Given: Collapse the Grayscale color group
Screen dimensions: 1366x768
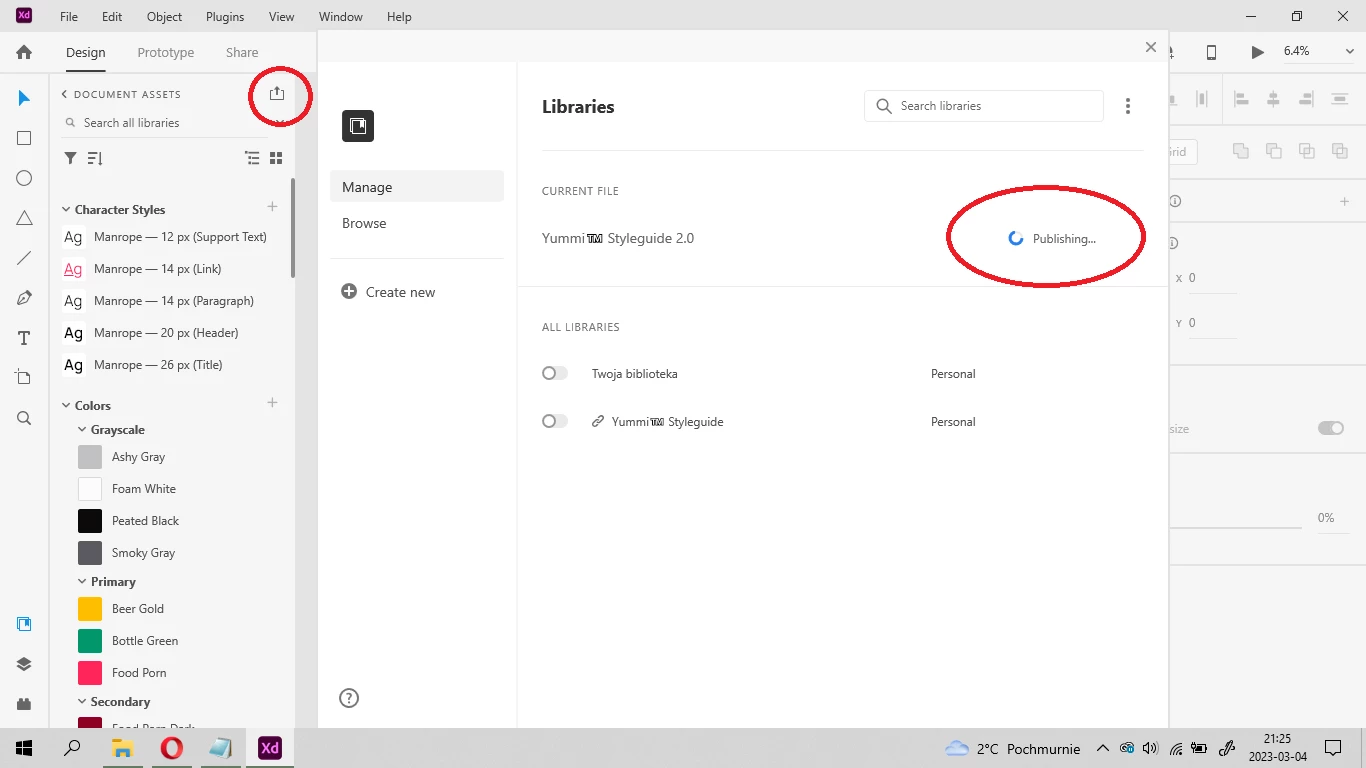Looking at the screenshot, I should pos(82,429).
